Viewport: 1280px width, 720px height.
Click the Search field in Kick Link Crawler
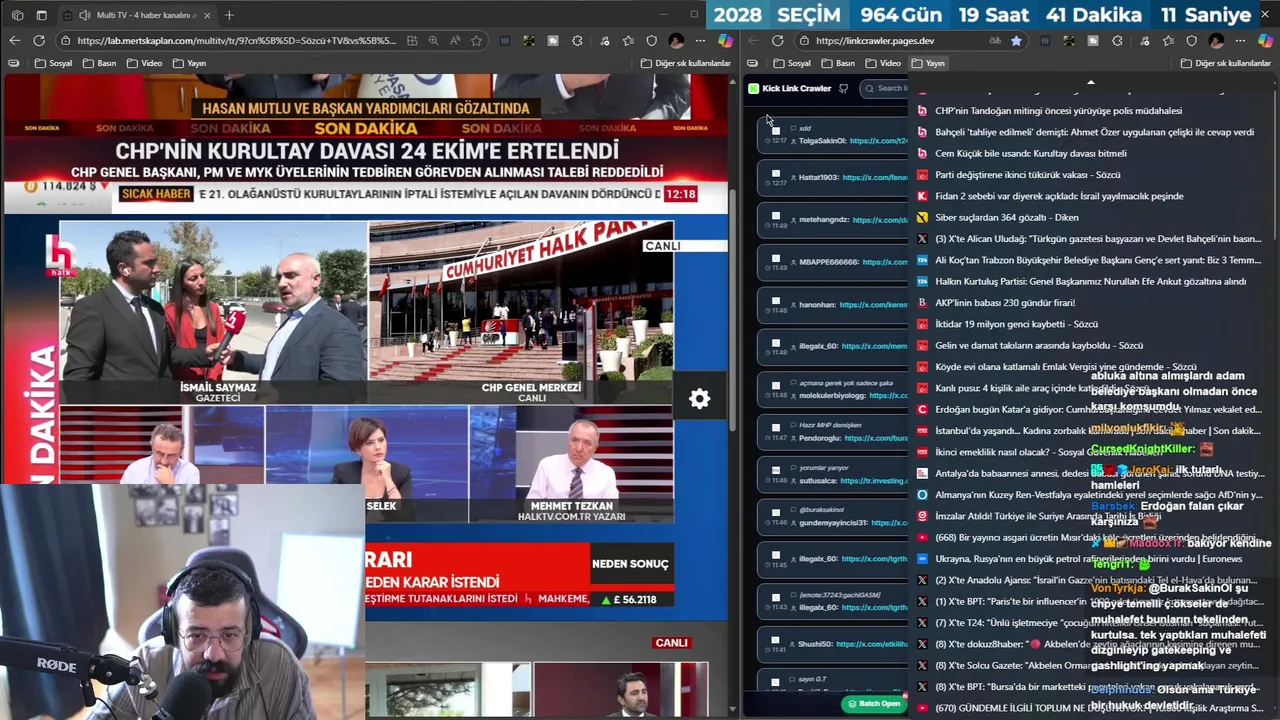click(x=886, y=88)
